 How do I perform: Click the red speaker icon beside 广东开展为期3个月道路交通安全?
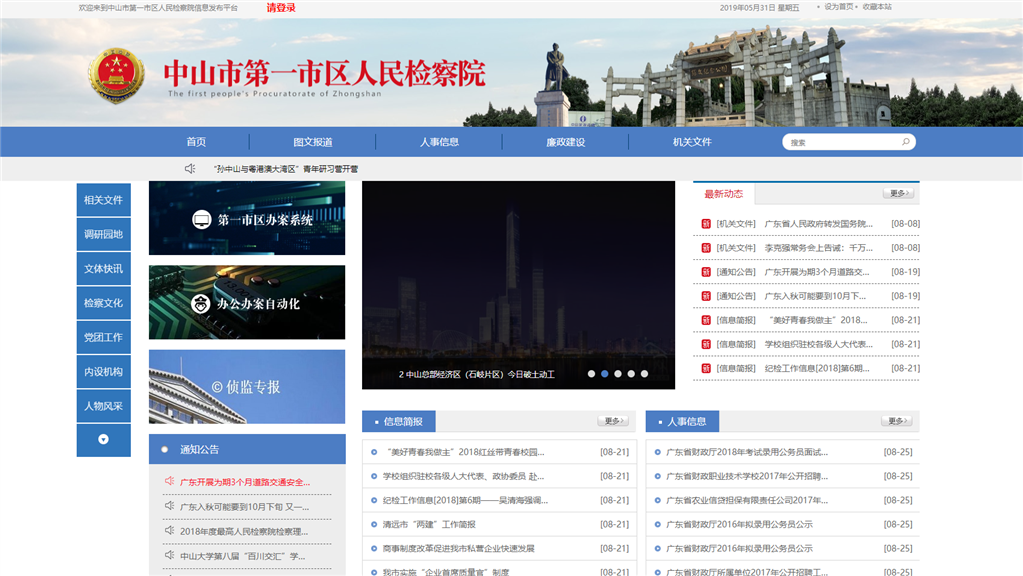170,481
